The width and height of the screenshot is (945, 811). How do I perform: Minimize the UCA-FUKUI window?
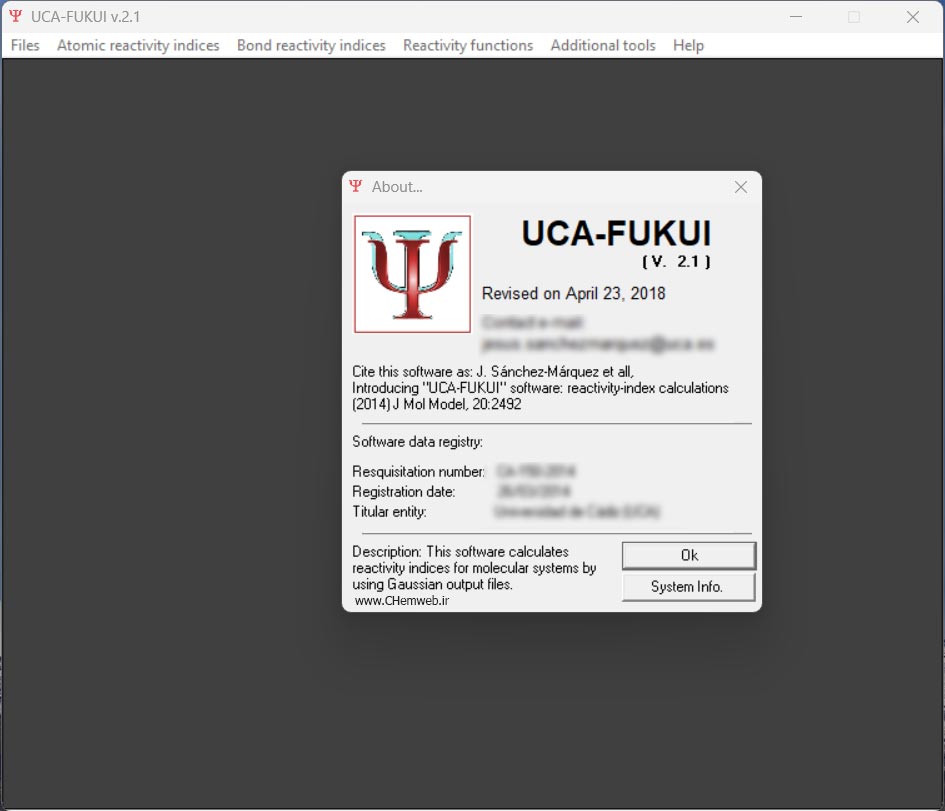(x=796, y=17)
